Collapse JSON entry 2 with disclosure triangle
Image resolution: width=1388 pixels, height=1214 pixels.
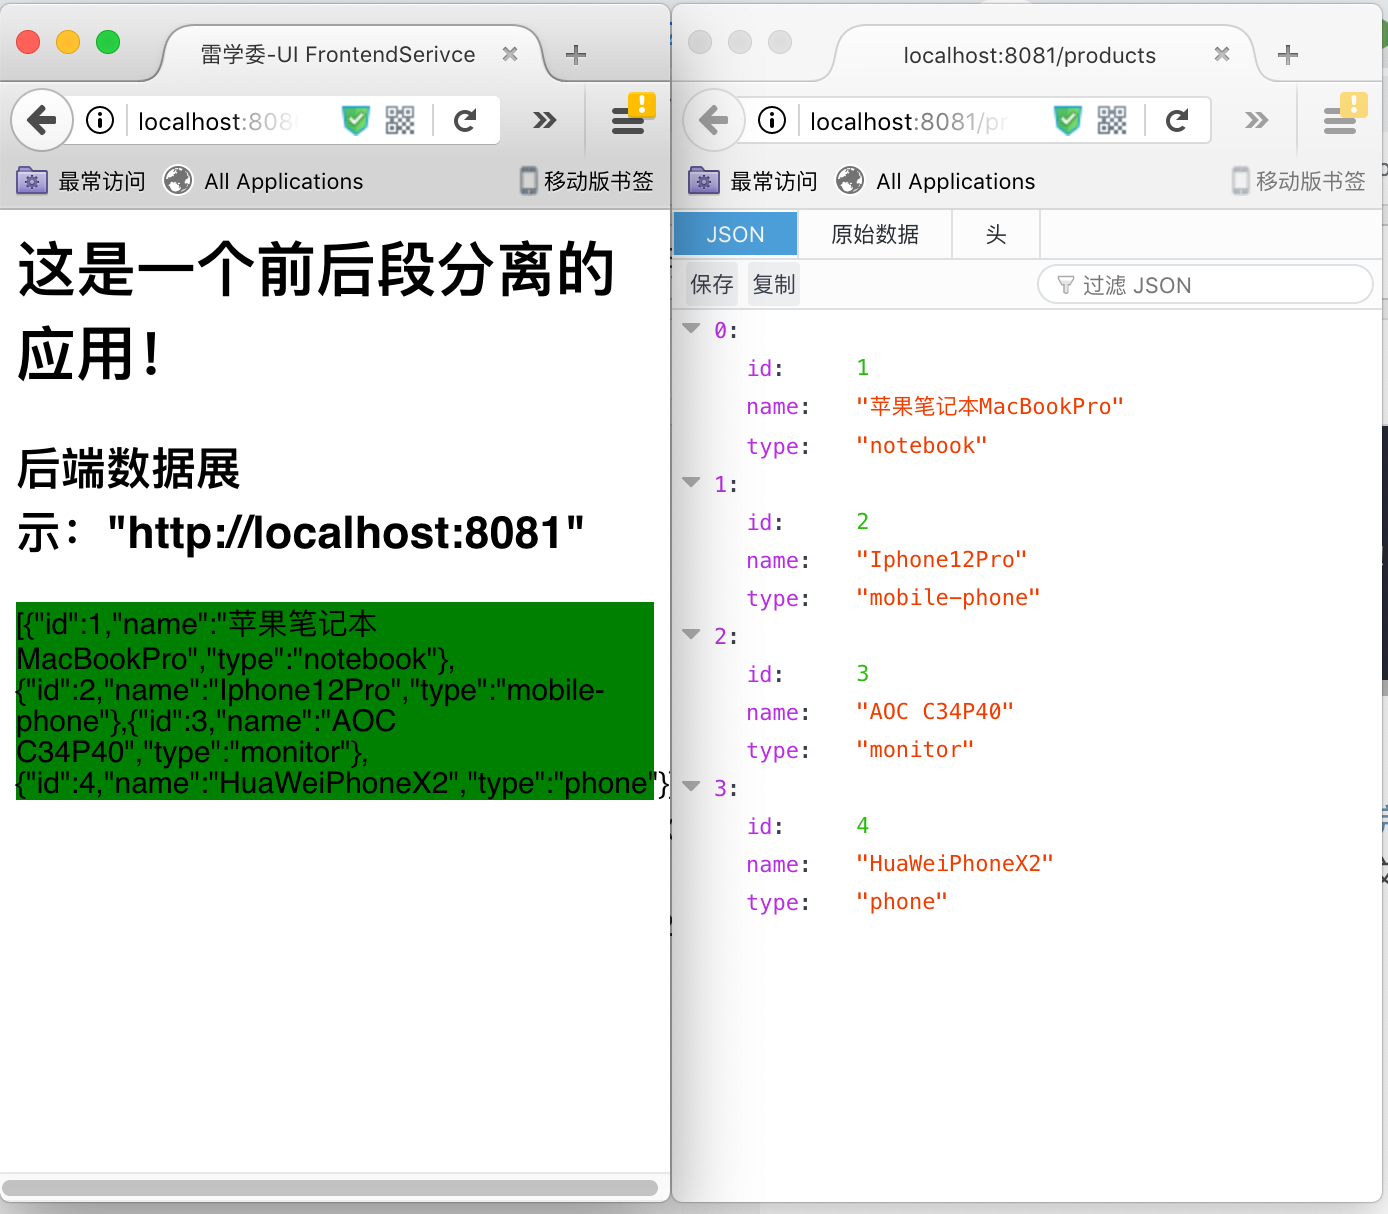click(691, 633)
